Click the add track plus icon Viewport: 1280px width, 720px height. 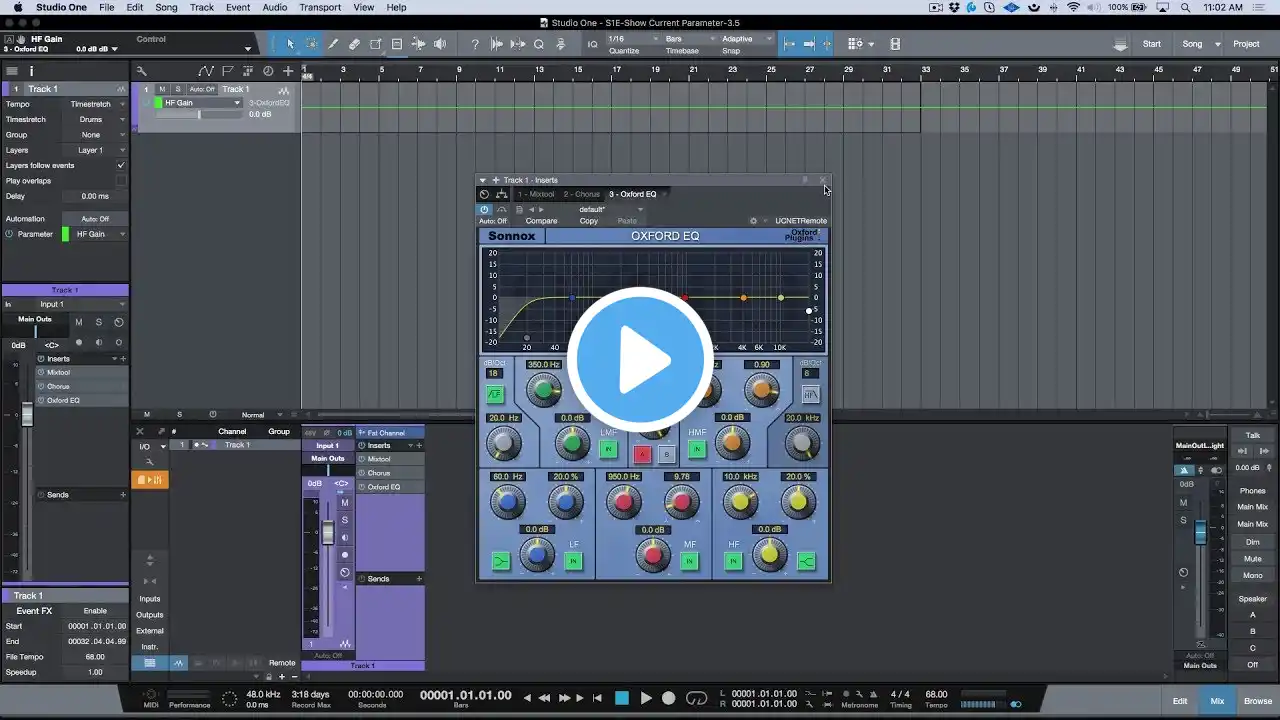pos(288,71)
